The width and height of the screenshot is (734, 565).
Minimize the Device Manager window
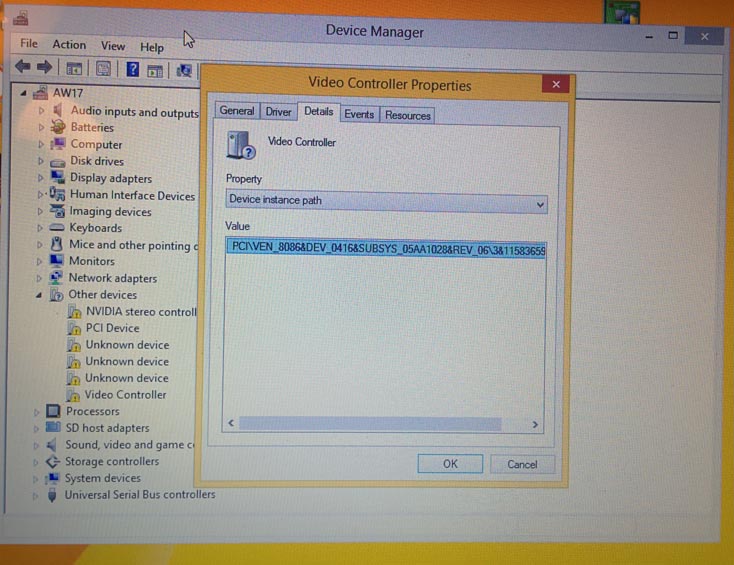(x=649, y=37)
